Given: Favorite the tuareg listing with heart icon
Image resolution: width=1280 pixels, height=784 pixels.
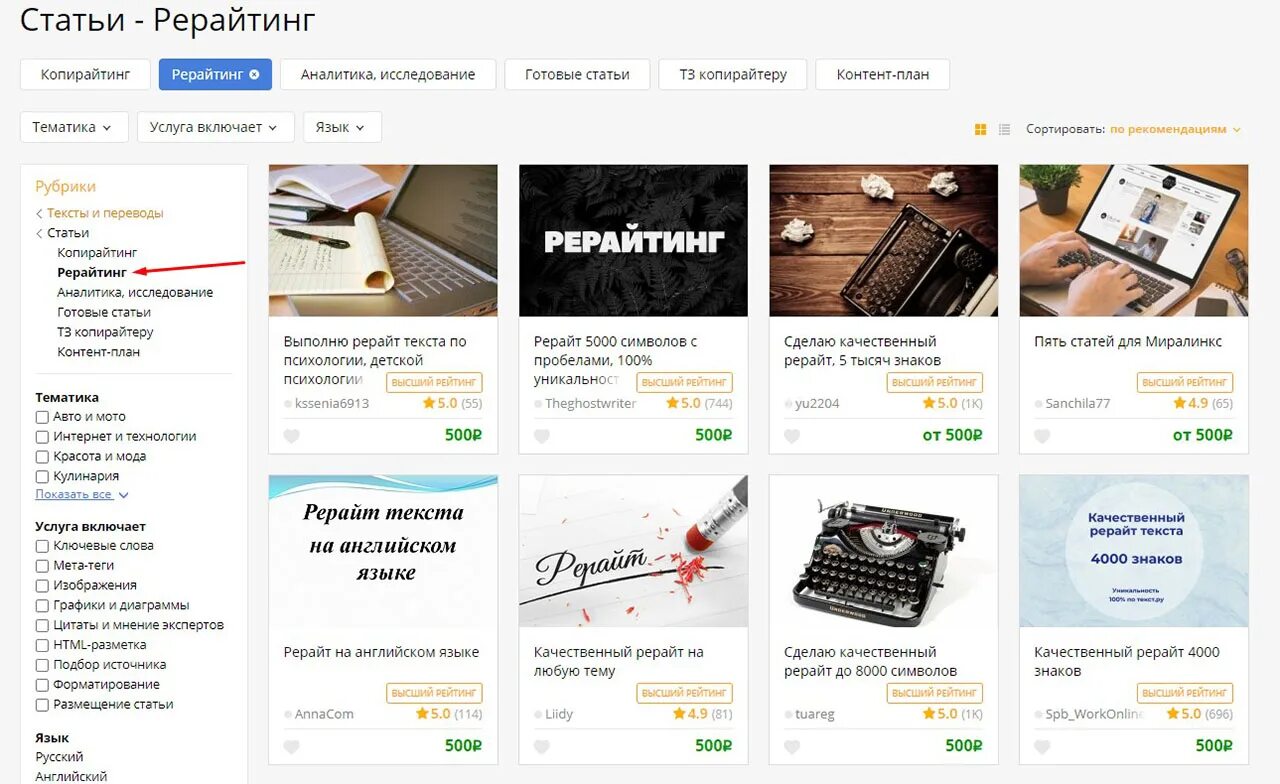Looking at the screenshot, I should [791, 746].
